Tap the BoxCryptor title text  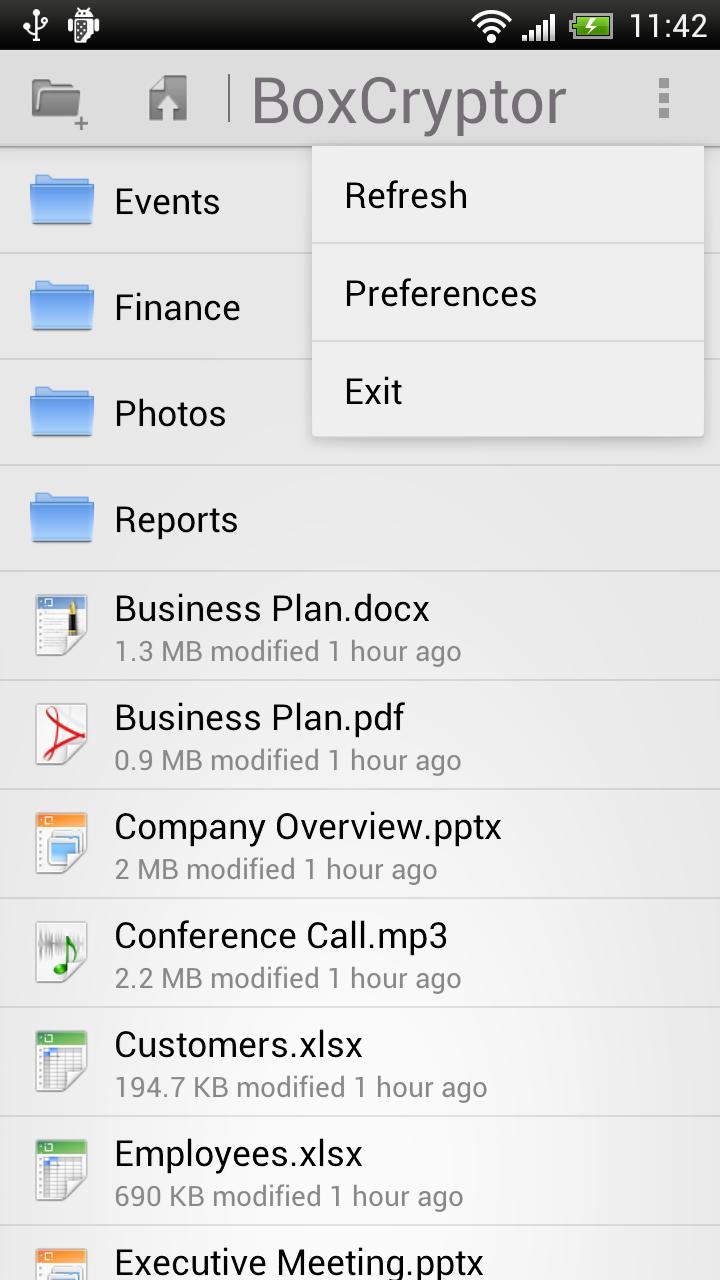(x=408, y=101)
